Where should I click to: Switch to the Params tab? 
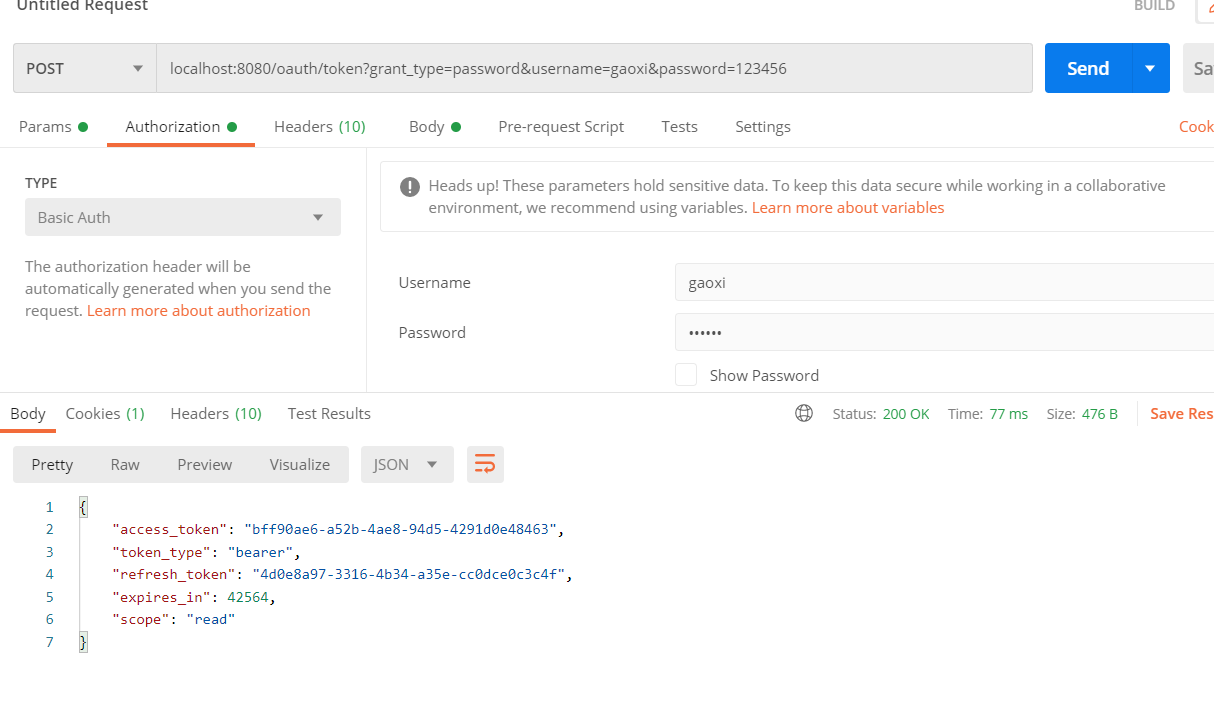[46, 127]
